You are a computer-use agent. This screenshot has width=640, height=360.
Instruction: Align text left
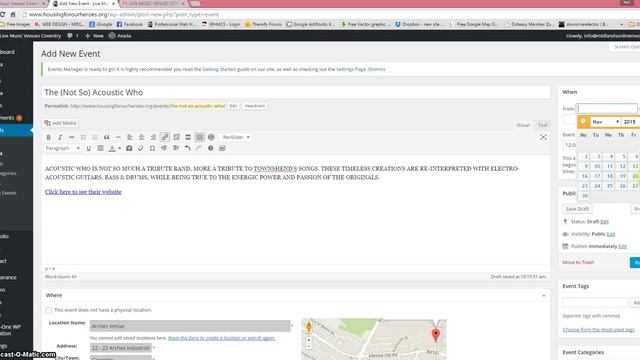coord(130,137)
